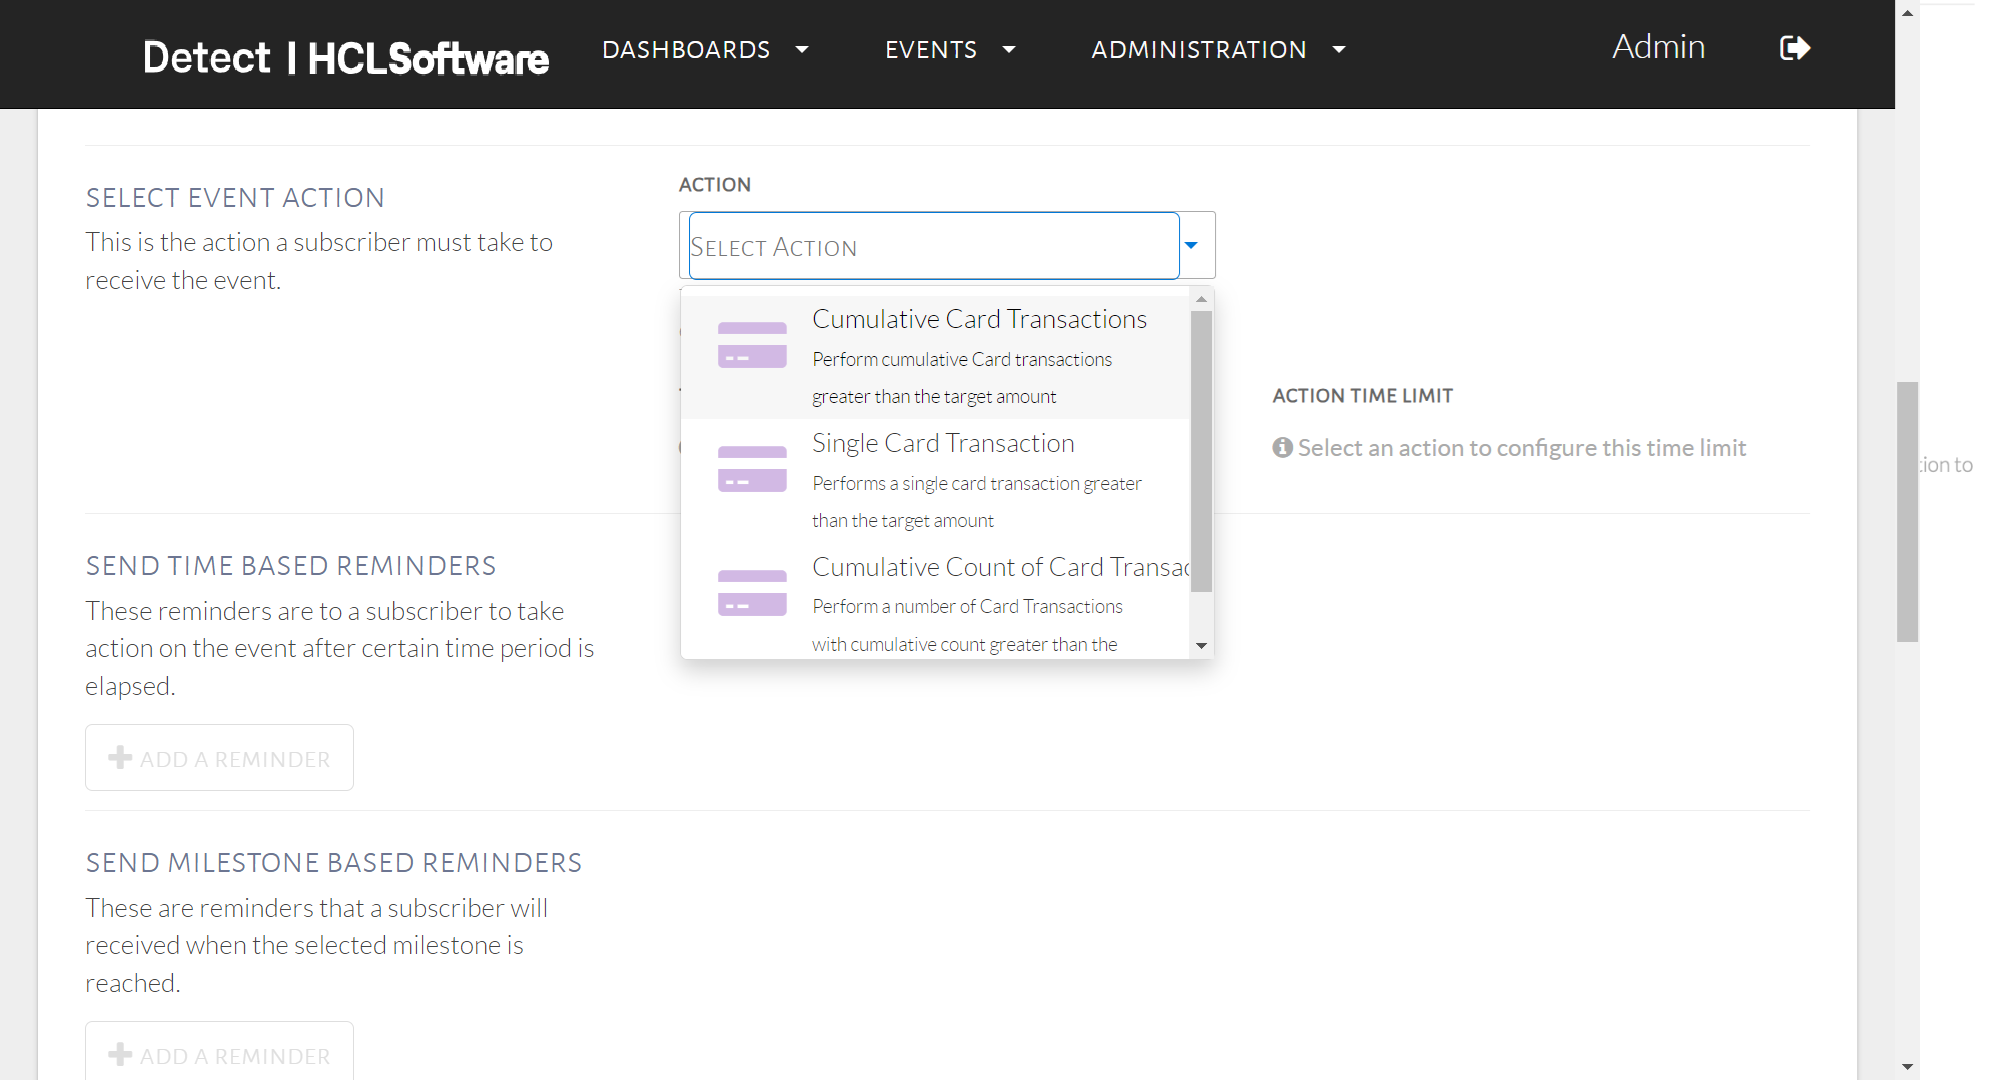1999x1080 pixels.
Task: Click dropdown list scroll up arrow
Action: tap(1202, 299)
